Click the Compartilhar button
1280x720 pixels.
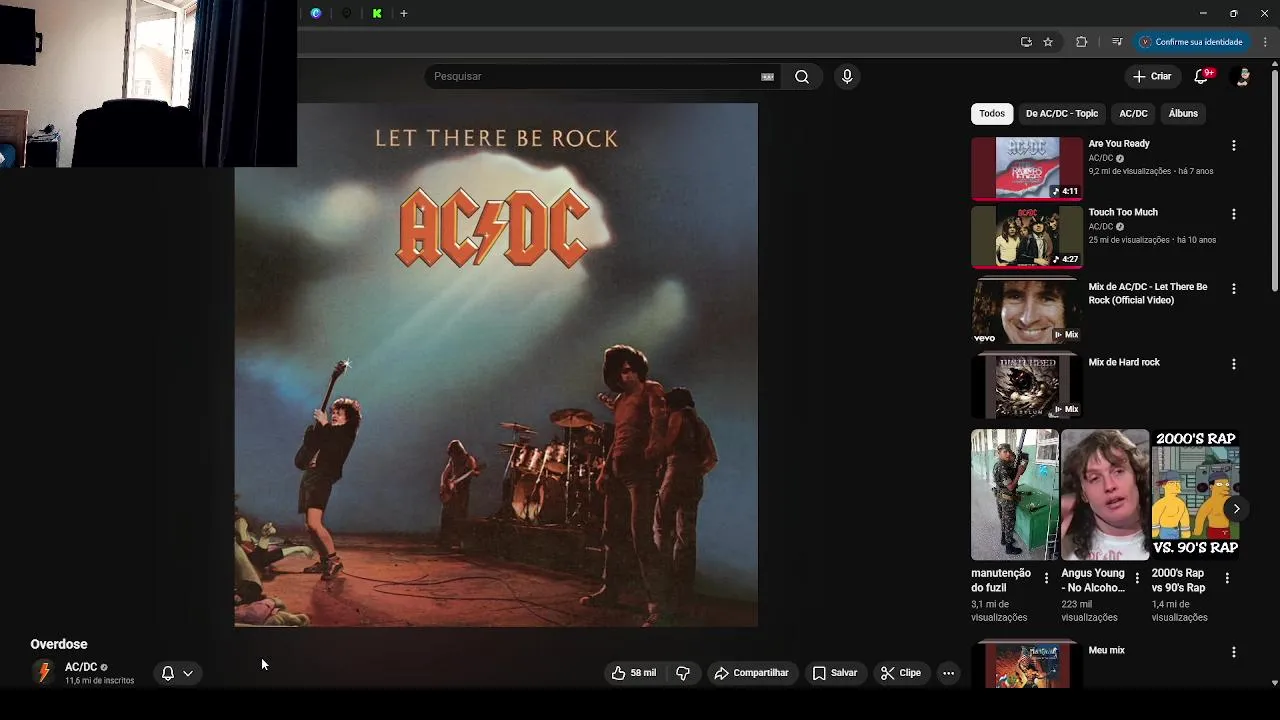point(752,673)
